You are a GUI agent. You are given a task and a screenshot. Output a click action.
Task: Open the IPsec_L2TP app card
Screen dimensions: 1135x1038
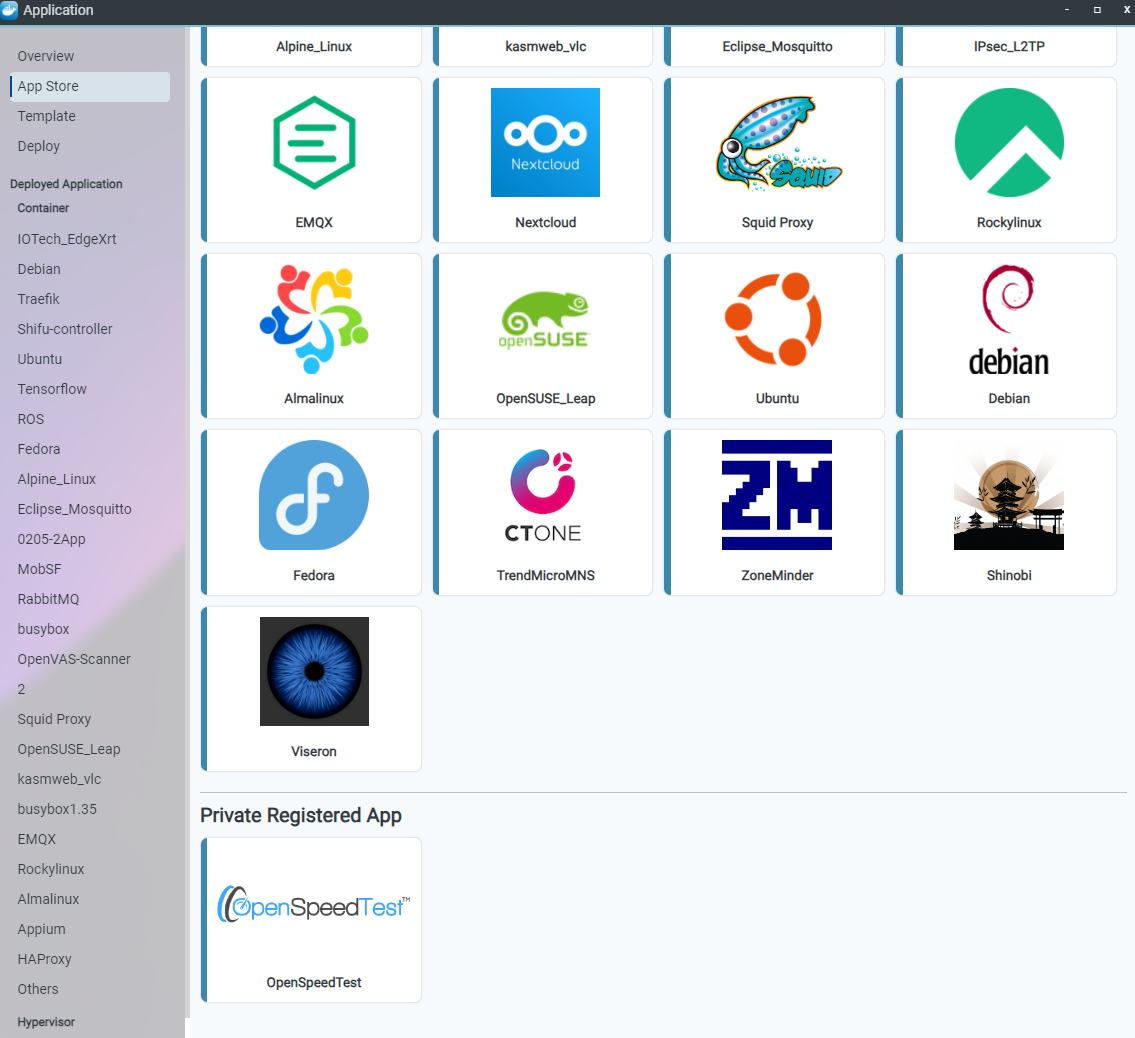[1006, 46]
